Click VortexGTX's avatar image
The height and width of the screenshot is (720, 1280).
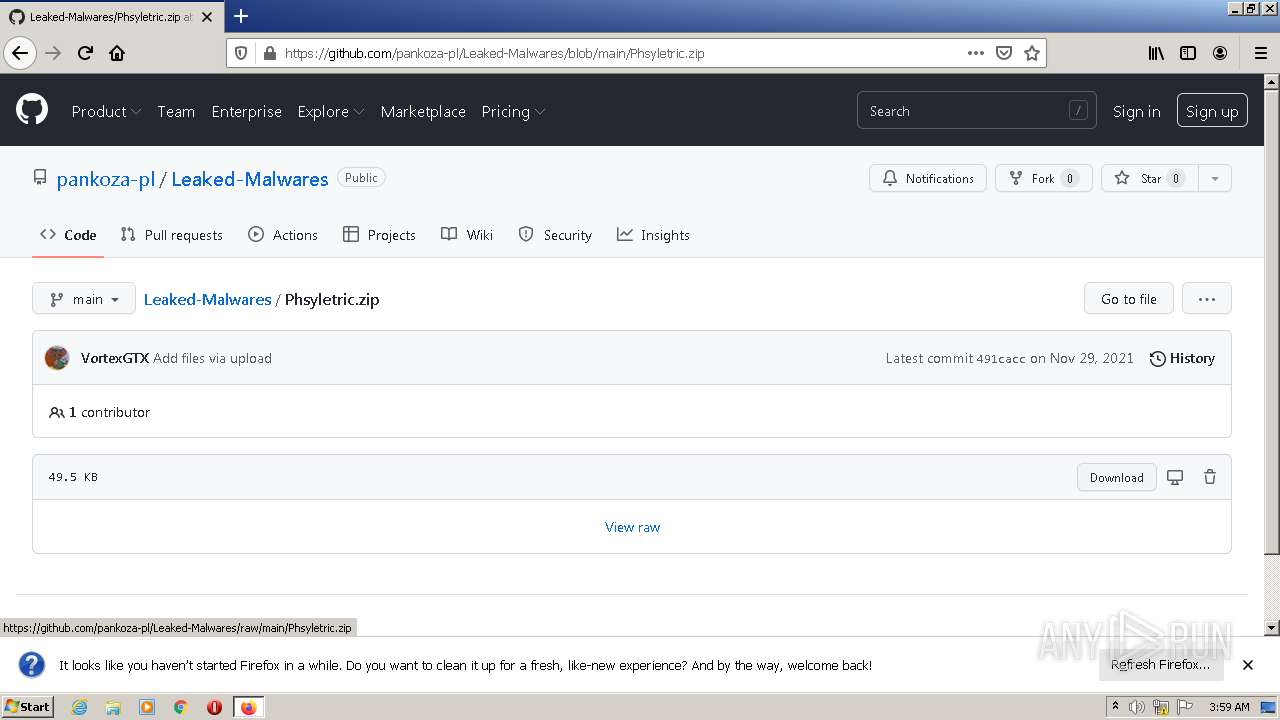[x=57, y=358]
